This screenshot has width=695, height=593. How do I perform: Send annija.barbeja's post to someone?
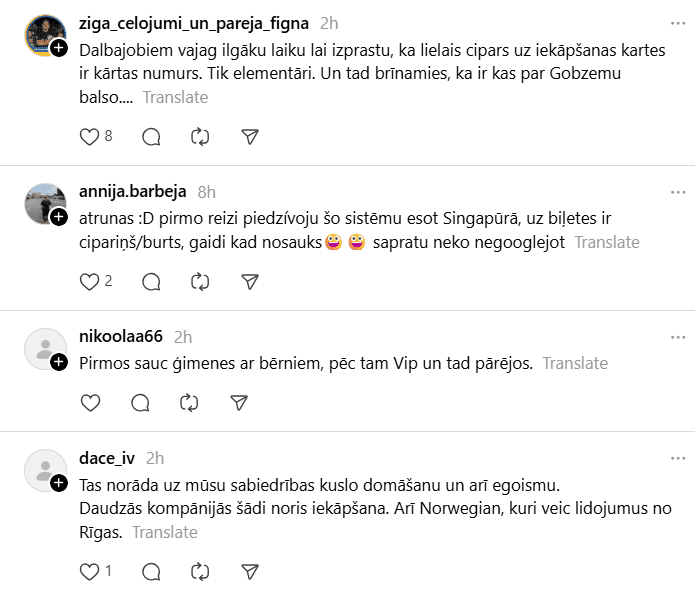point(250,281)
